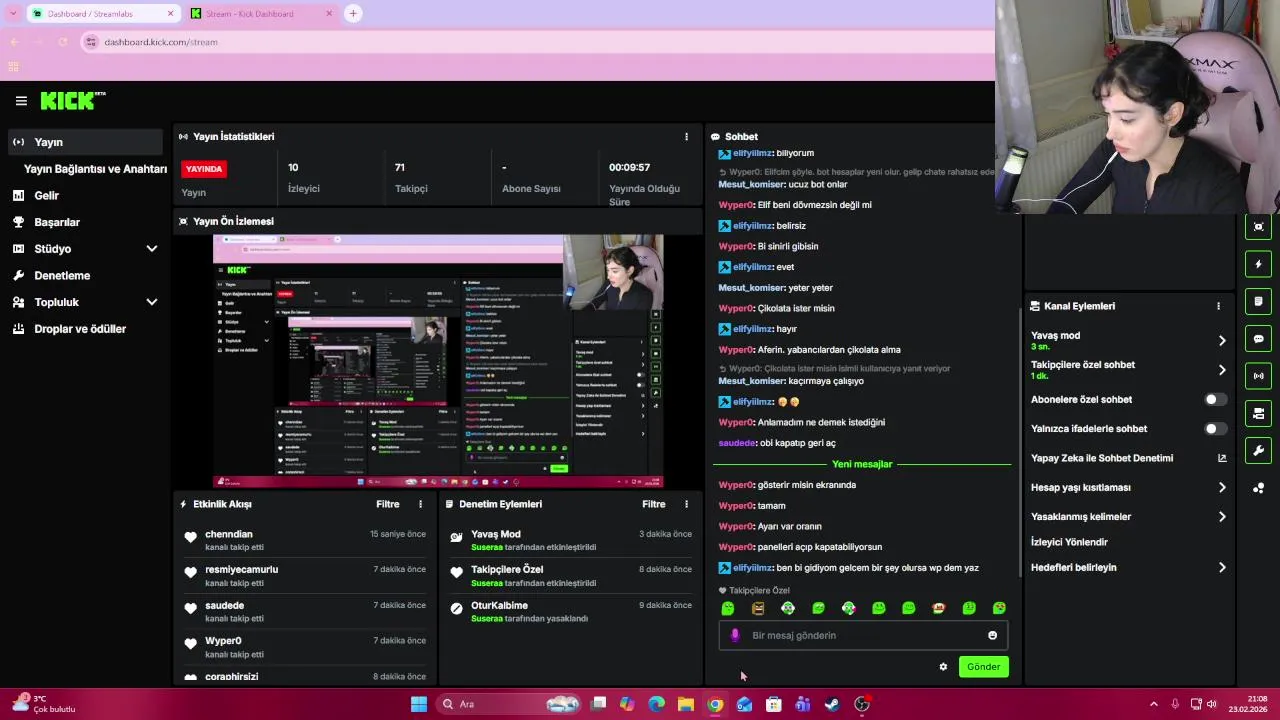Toggle Yalnızca ifadelerle sohbet switch
This screenshot has height=720, width=1280.
[x=1214, y=429]
